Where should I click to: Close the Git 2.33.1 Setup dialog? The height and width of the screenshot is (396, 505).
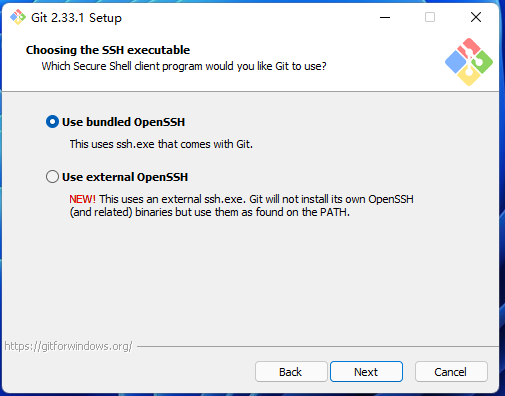(x=476, y=17)
